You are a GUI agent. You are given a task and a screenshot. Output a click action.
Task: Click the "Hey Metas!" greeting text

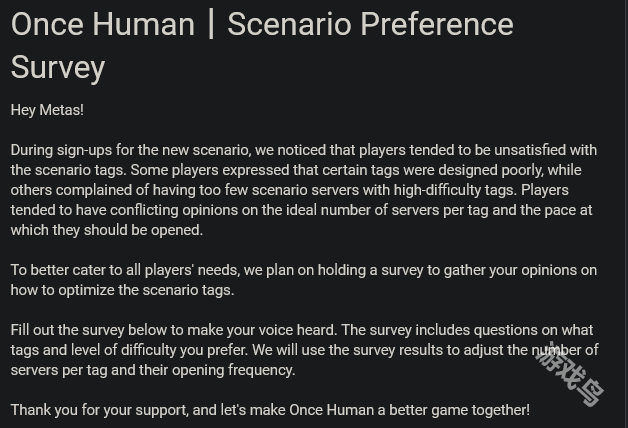click(x=47, y=110)
